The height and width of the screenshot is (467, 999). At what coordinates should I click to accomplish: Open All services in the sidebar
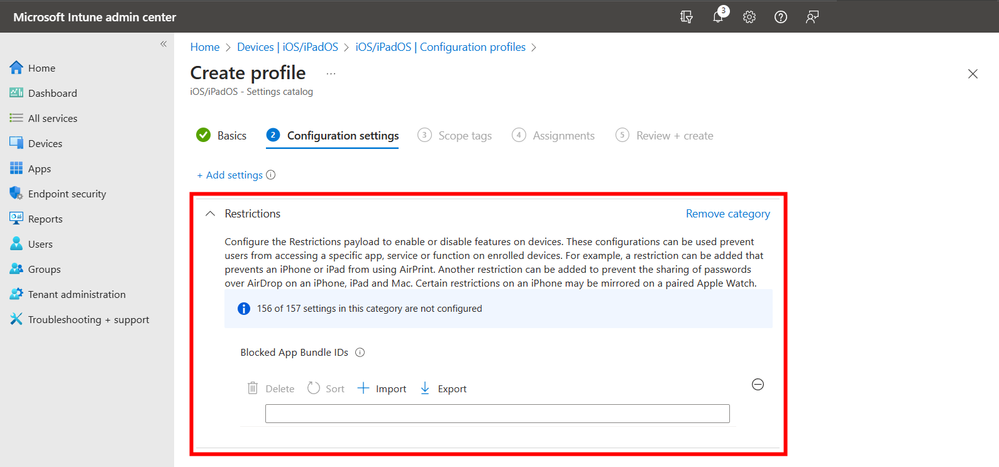pyautogui.click(x=43, y=119)
